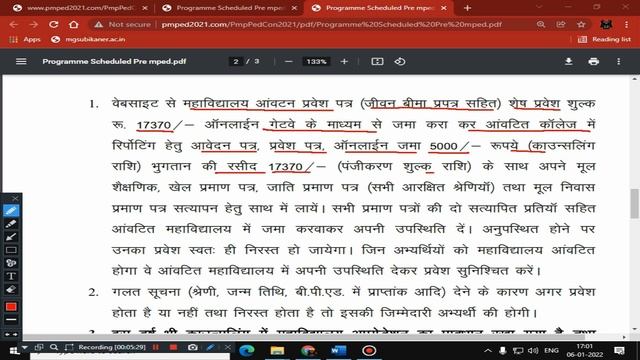This screenshot has width=640, height=360.
Task: Click the Not secure warning
Action: 122,24
